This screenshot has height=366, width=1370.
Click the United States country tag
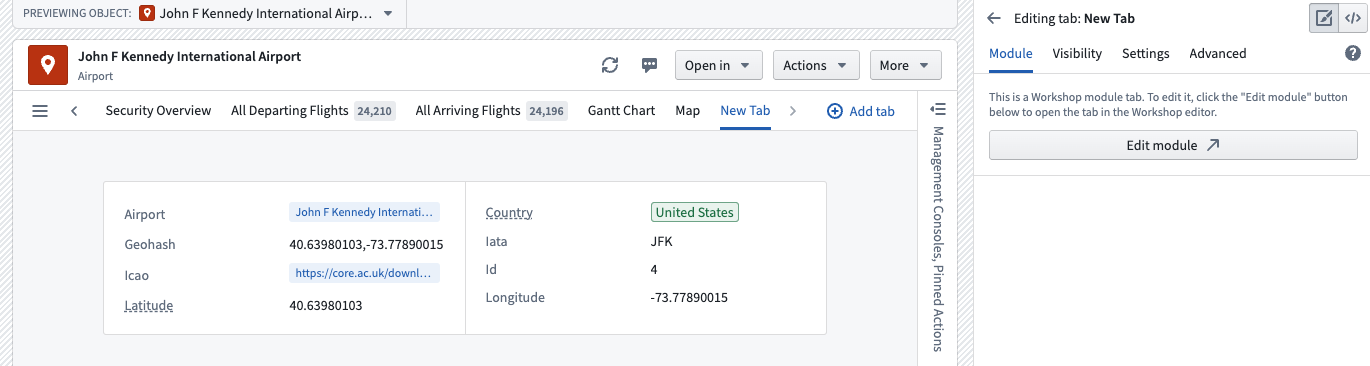click(695, 212)
